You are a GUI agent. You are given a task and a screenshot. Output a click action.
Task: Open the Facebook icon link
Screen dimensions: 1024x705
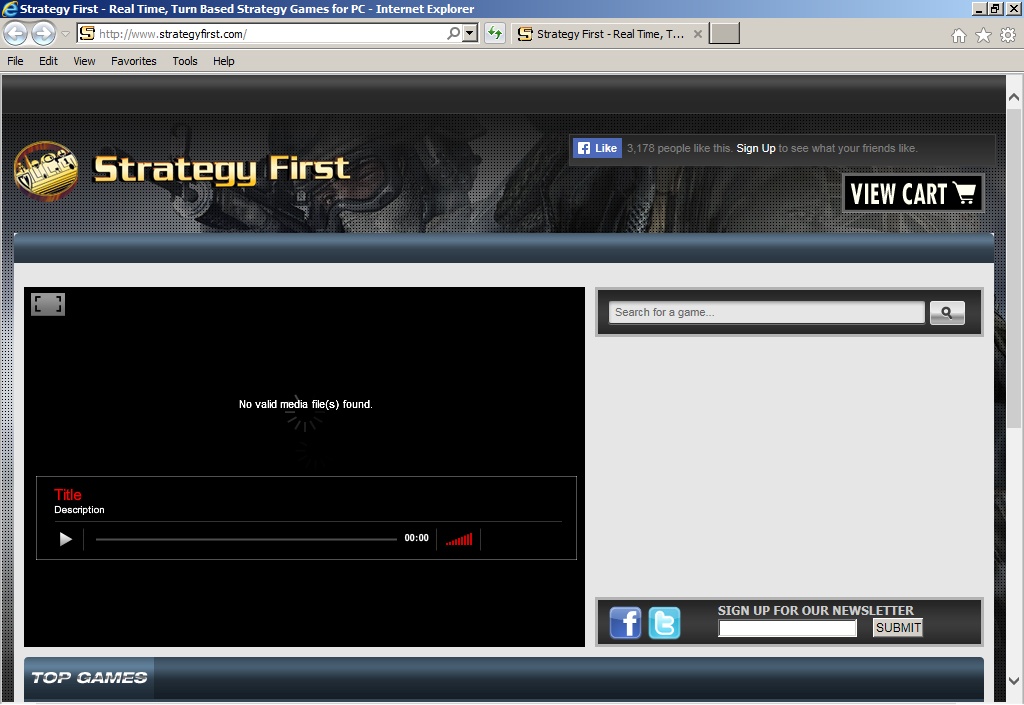(x=626, y=623)
